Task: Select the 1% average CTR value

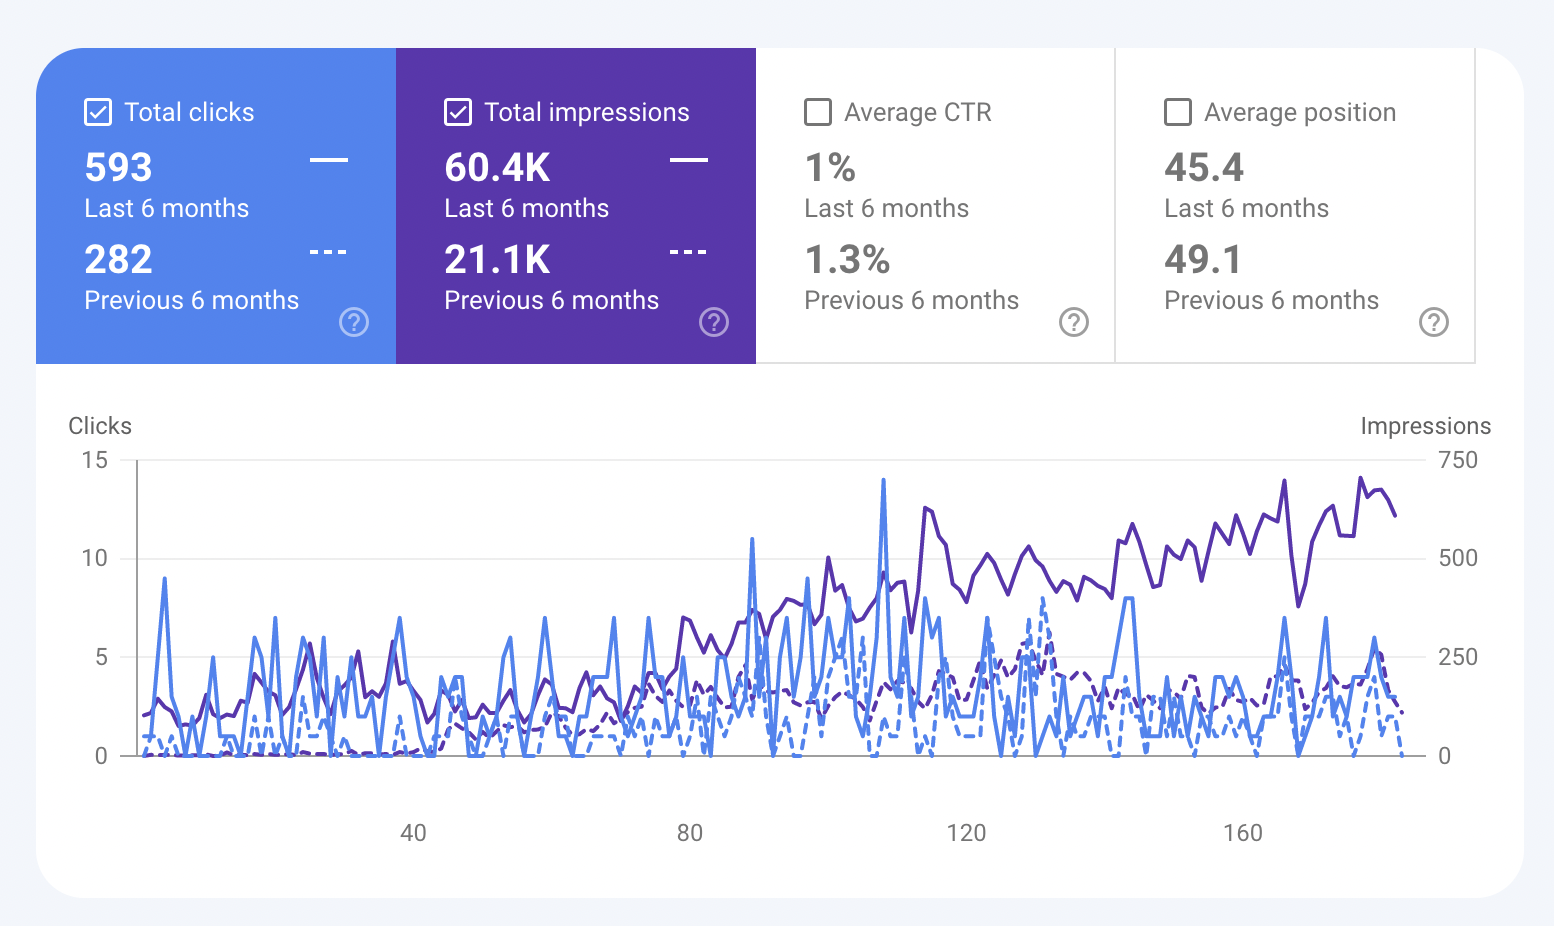Action: (831, 168)
